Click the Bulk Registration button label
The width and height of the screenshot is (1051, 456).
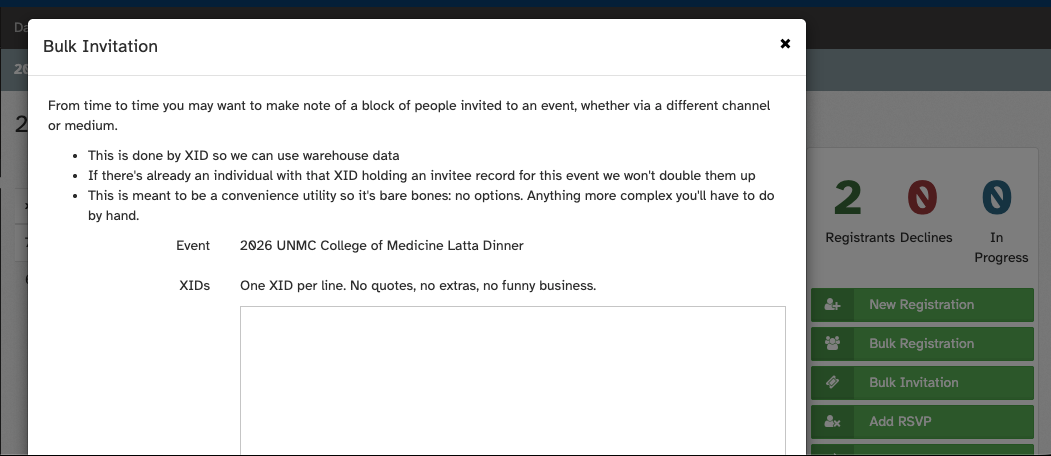tap(922, 343)
